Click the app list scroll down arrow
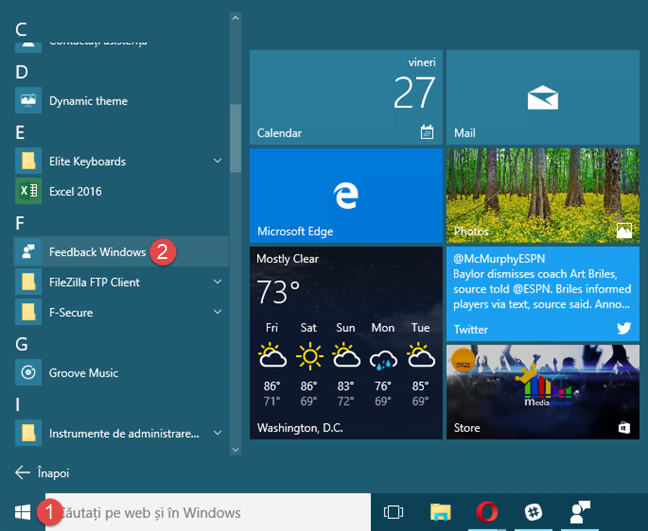The image size is (648, 531). (x=236, y=450)
